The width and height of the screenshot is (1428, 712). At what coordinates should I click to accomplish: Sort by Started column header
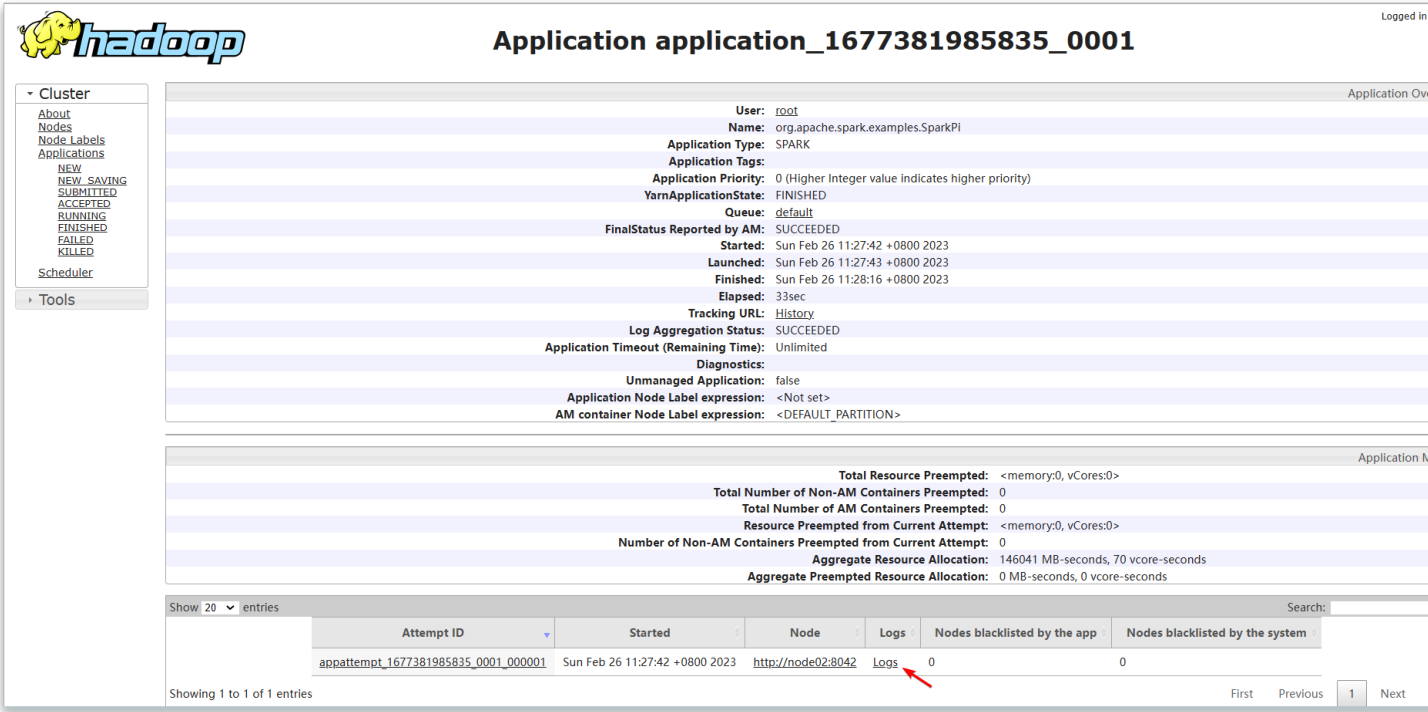click(x=650, y=633)
